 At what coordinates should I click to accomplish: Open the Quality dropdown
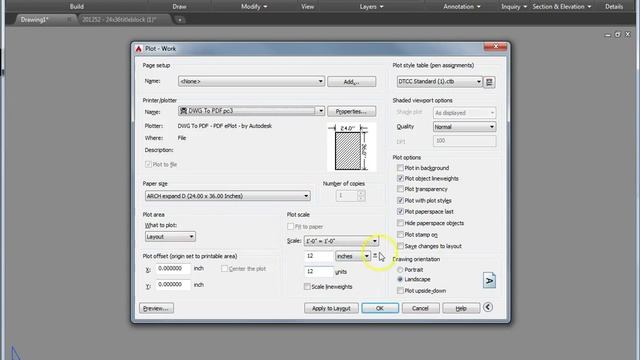[464, 127]
